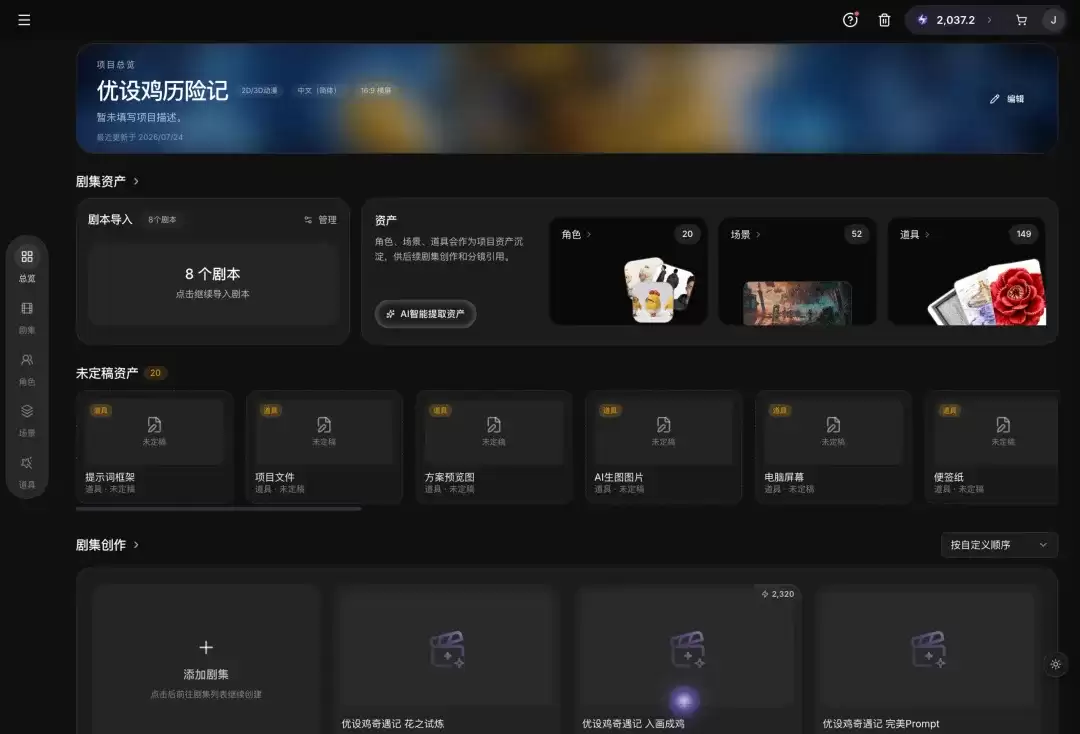Open the 项目文件 draft asset icon

[324, 425]
